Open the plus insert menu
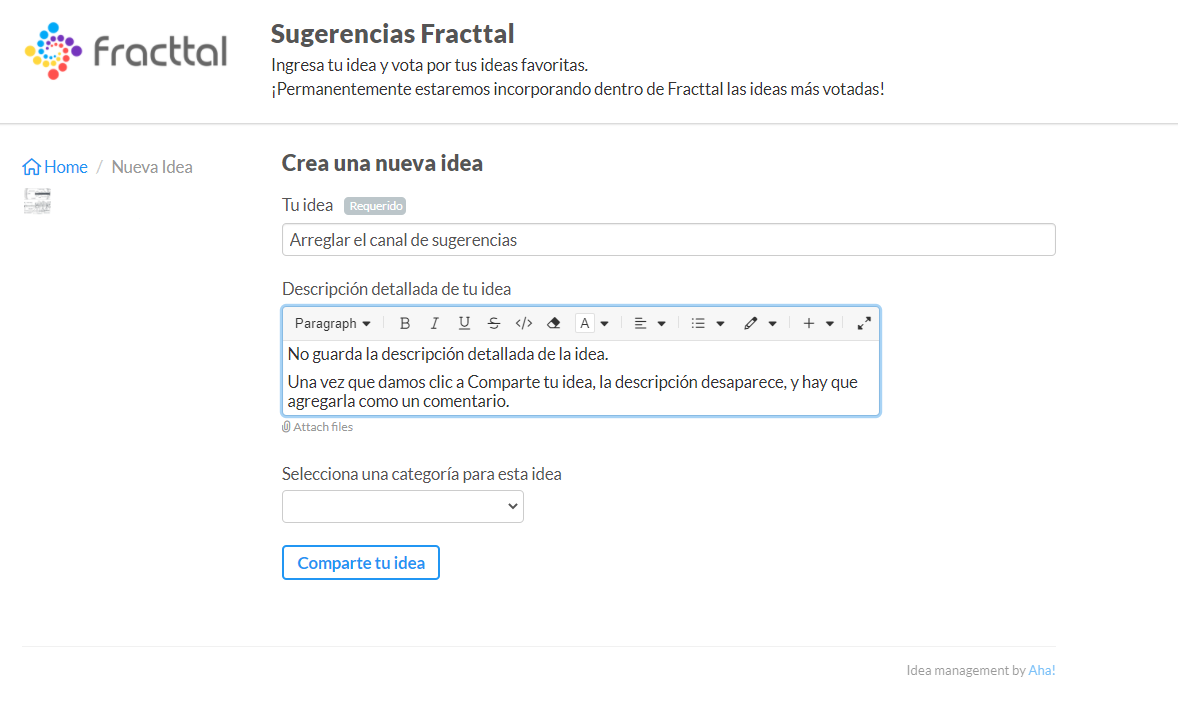The image size is (1178, 711). pyautogui.click(x=817, y=323)
